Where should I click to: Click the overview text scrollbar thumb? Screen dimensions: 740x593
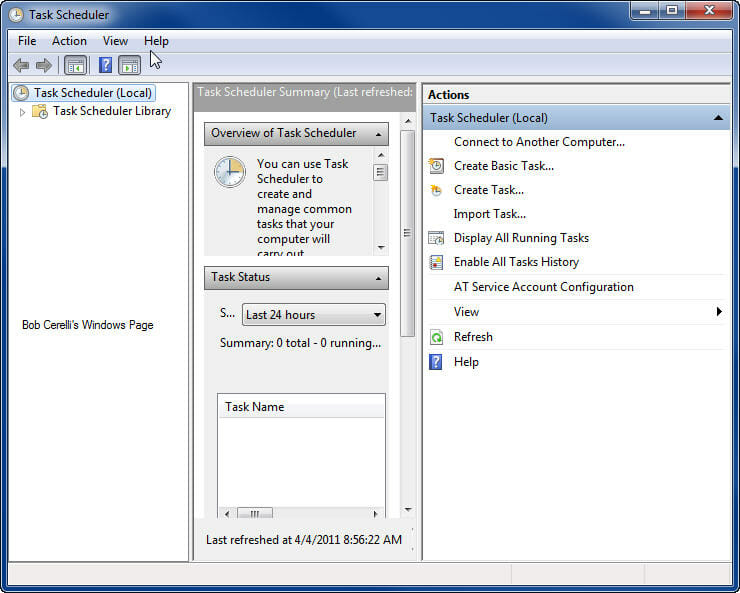(380, 172)
